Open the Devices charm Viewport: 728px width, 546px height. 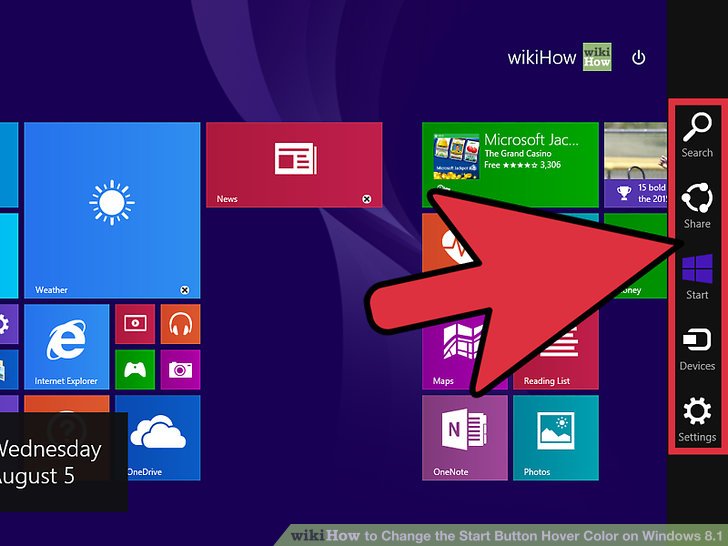point(697,348)
